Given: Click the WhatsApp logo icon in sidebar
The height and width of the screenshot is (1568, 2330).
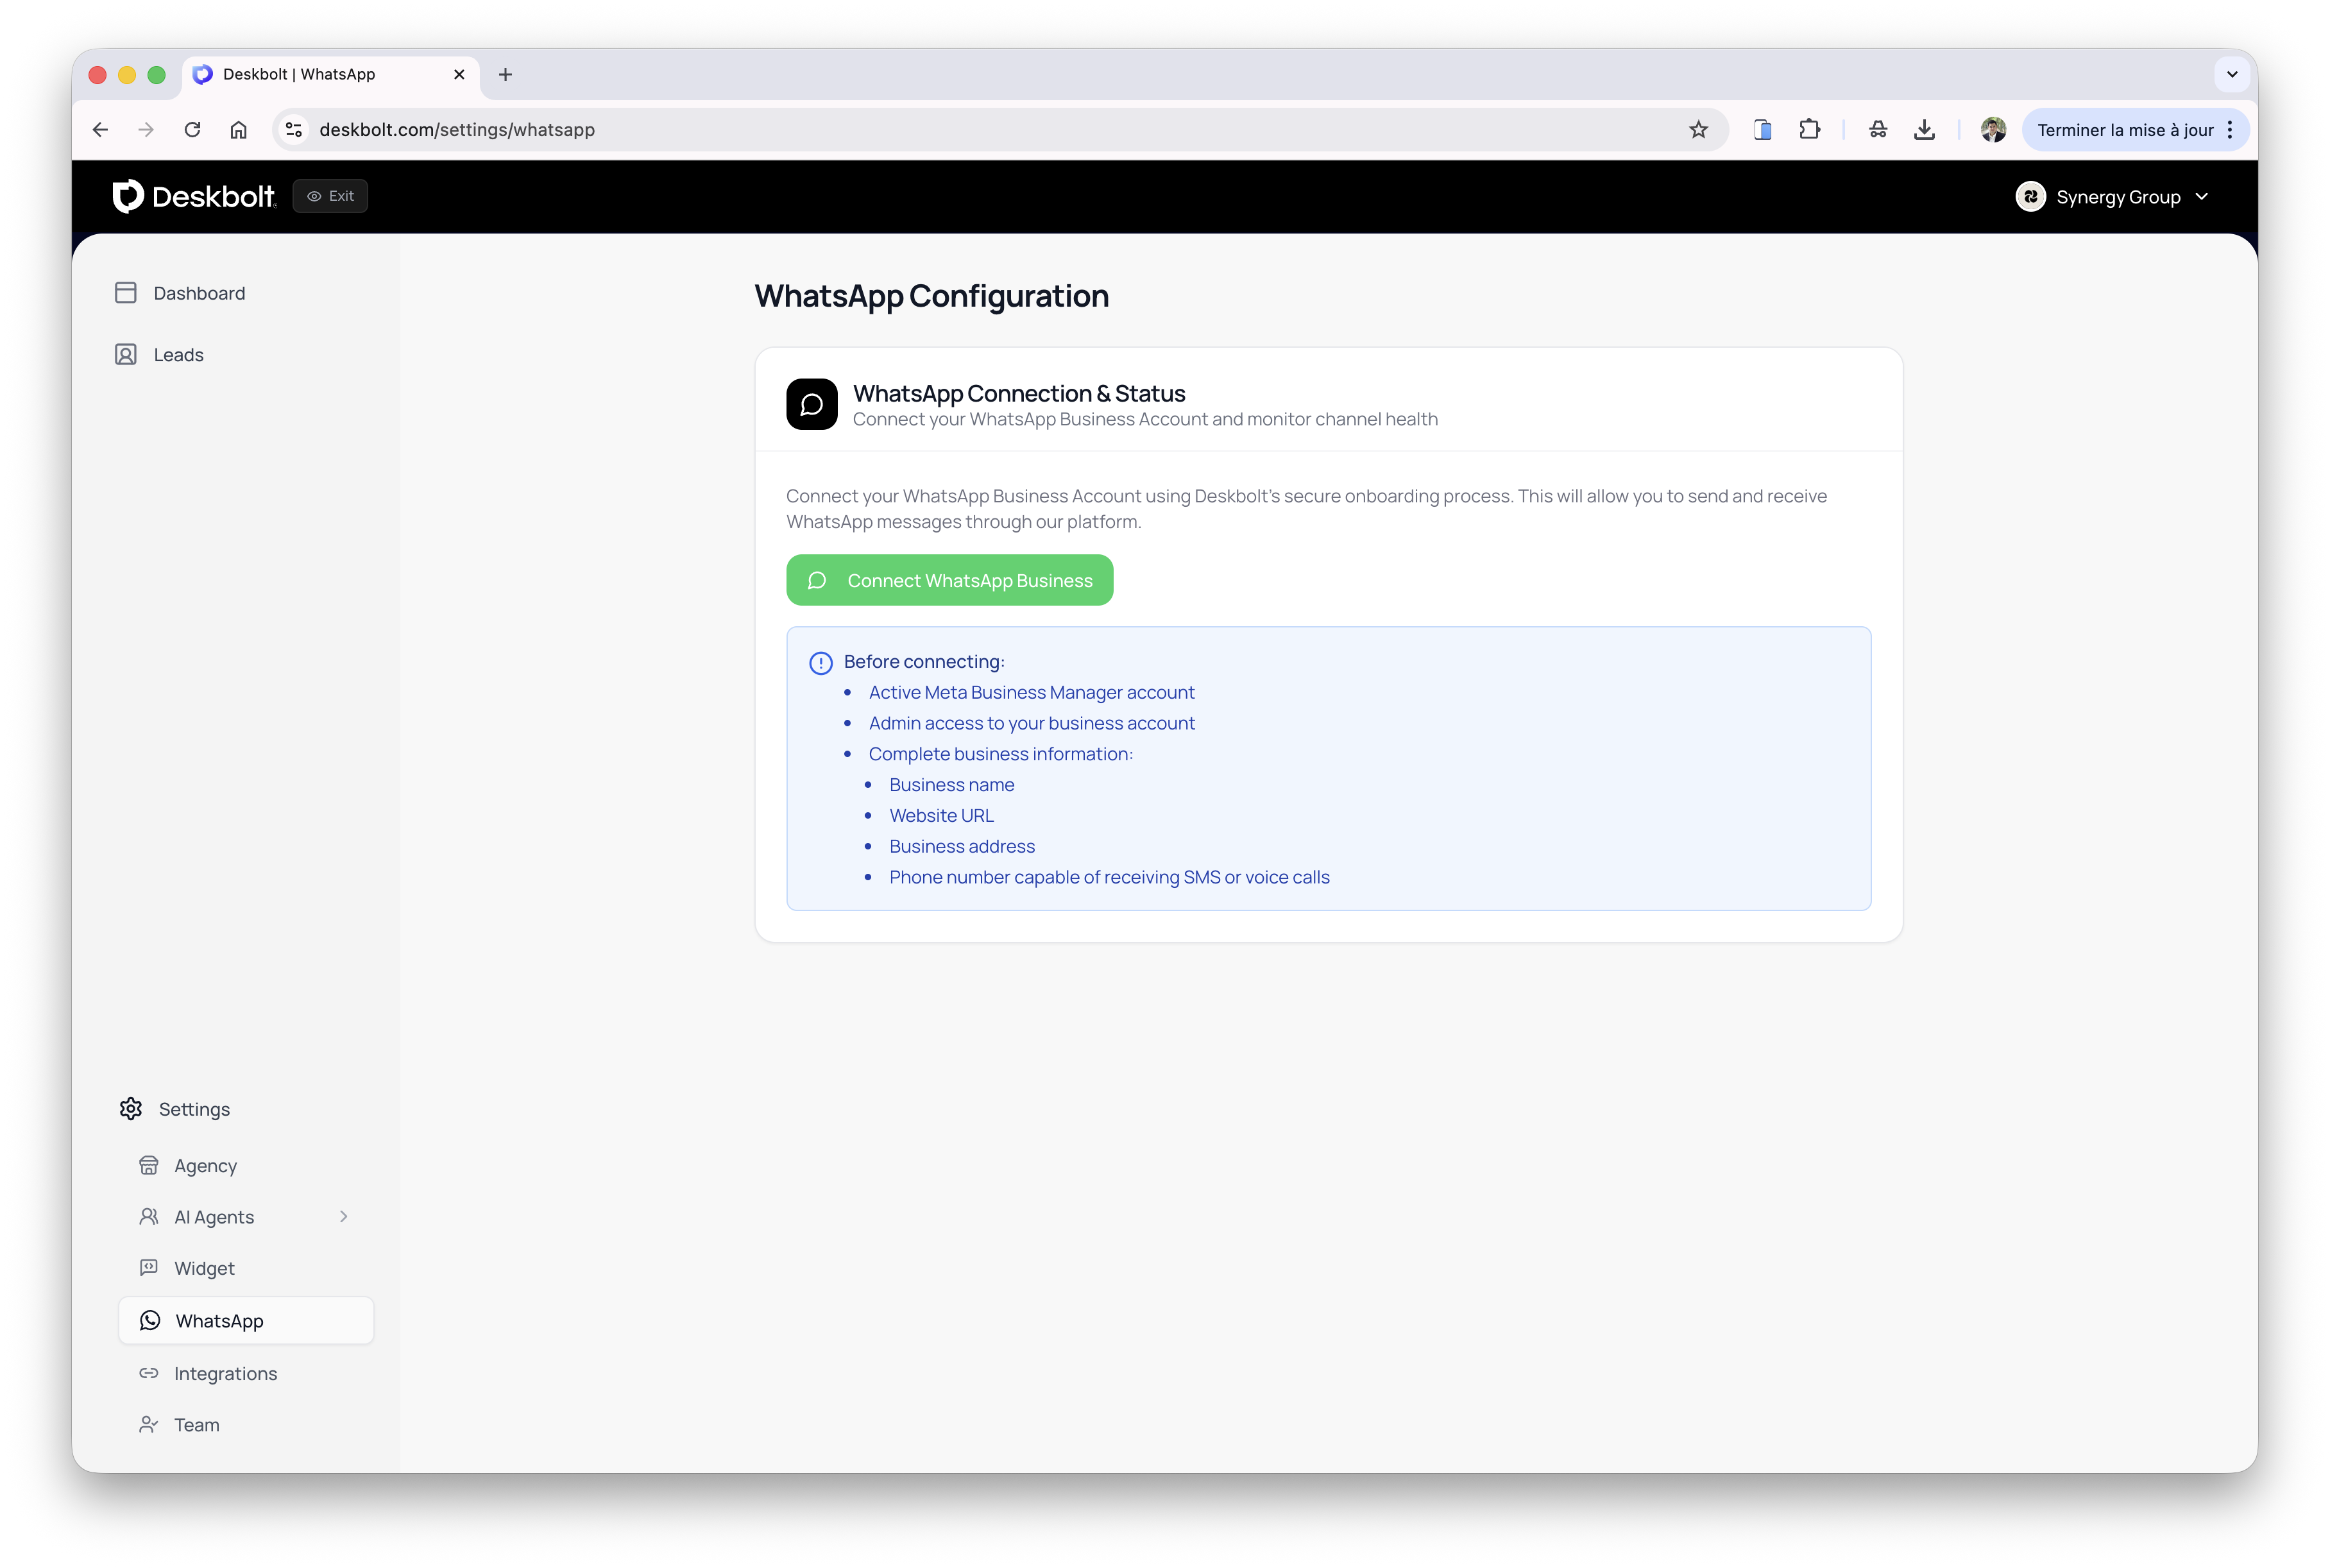Looking at the screenshot, I should (150, 1320).
